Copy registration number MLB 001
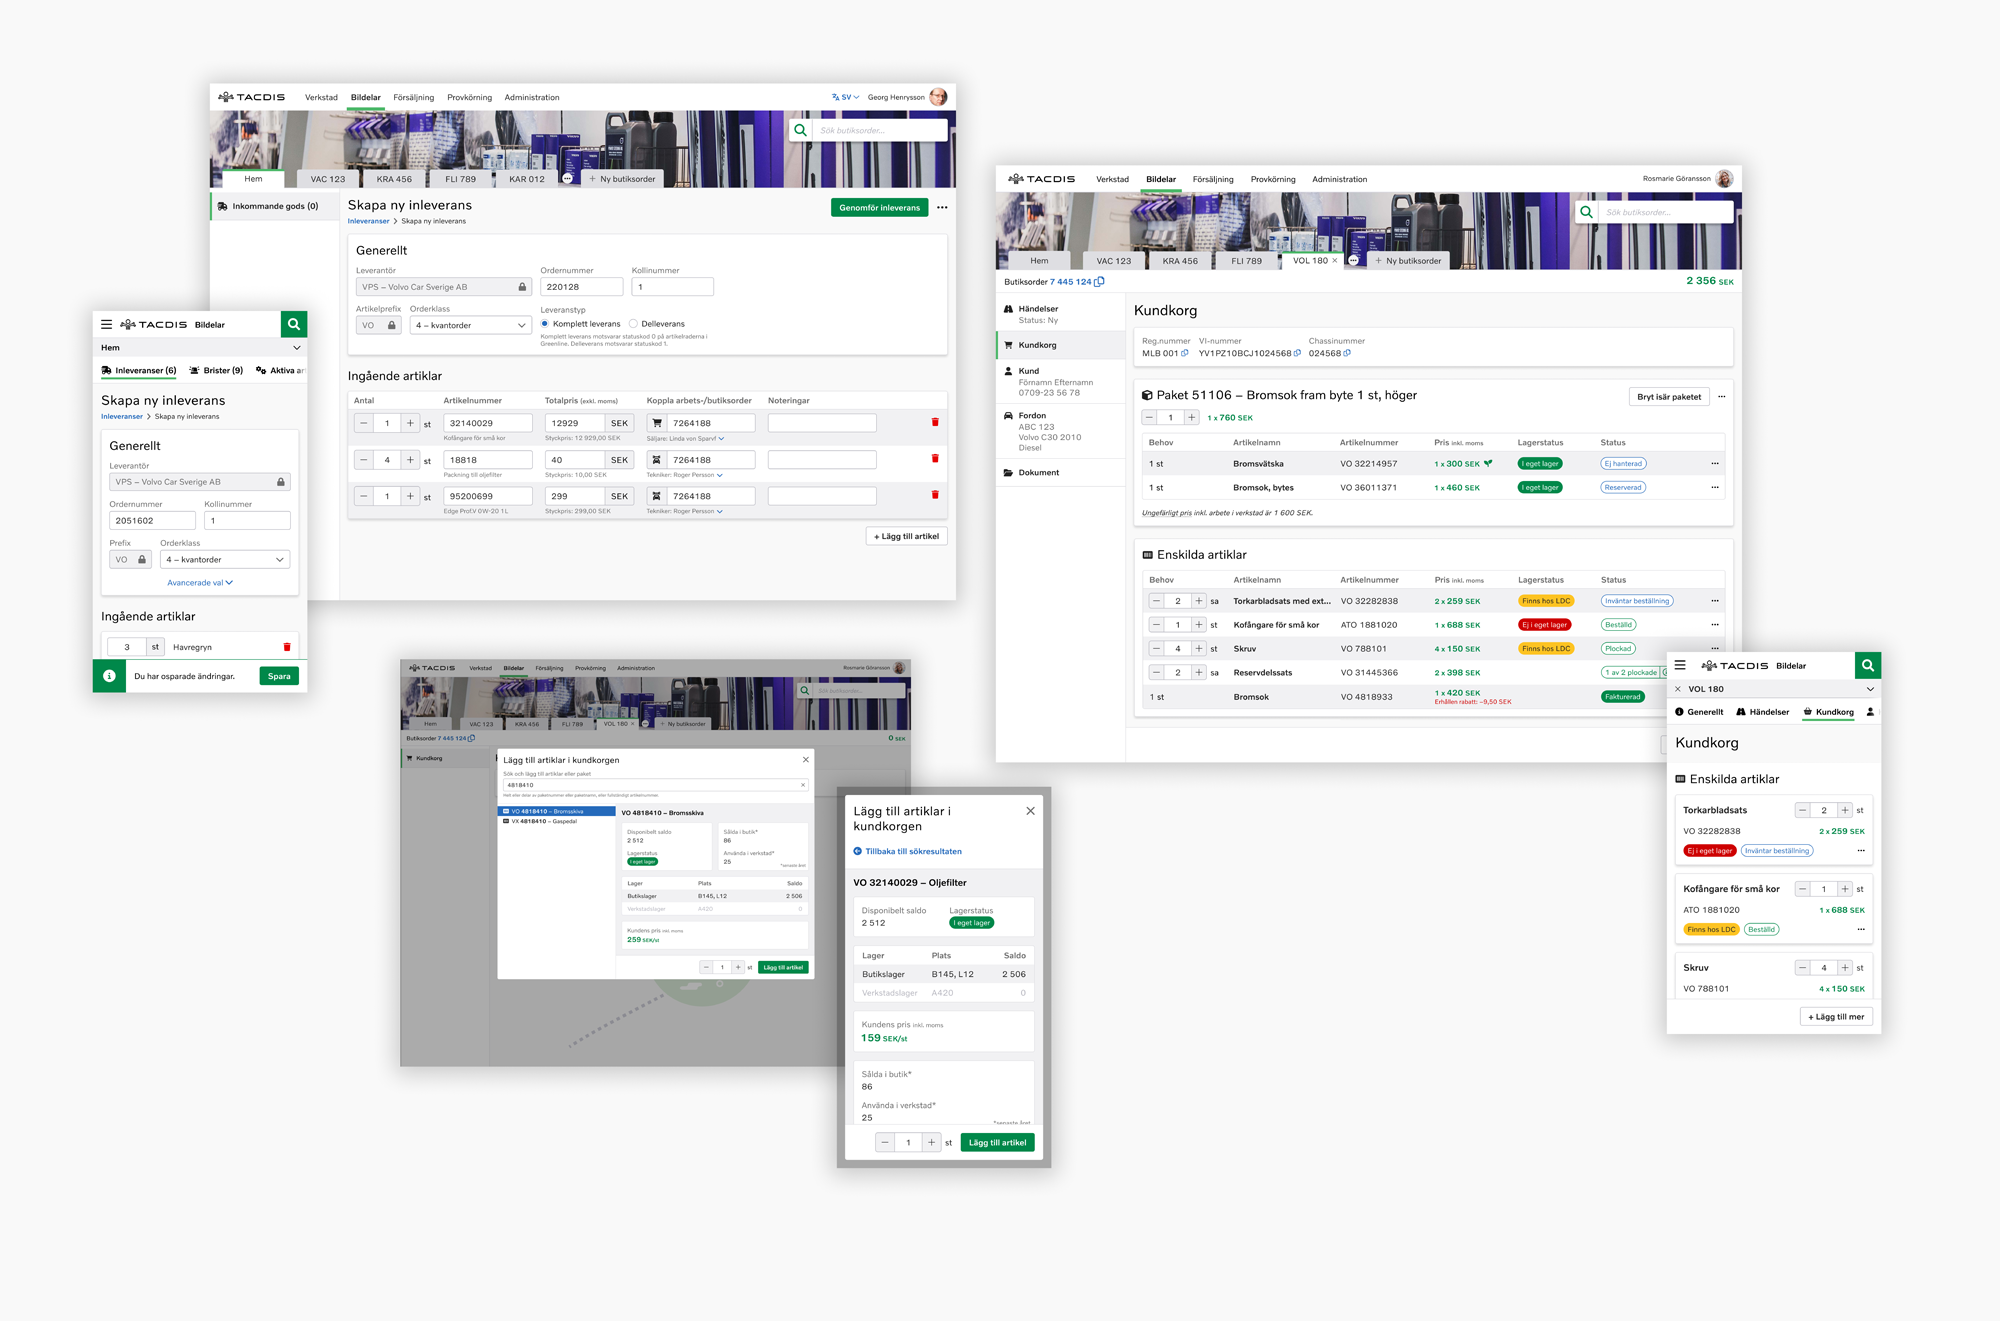The image size is (2000, 1321). point(1185,353)
